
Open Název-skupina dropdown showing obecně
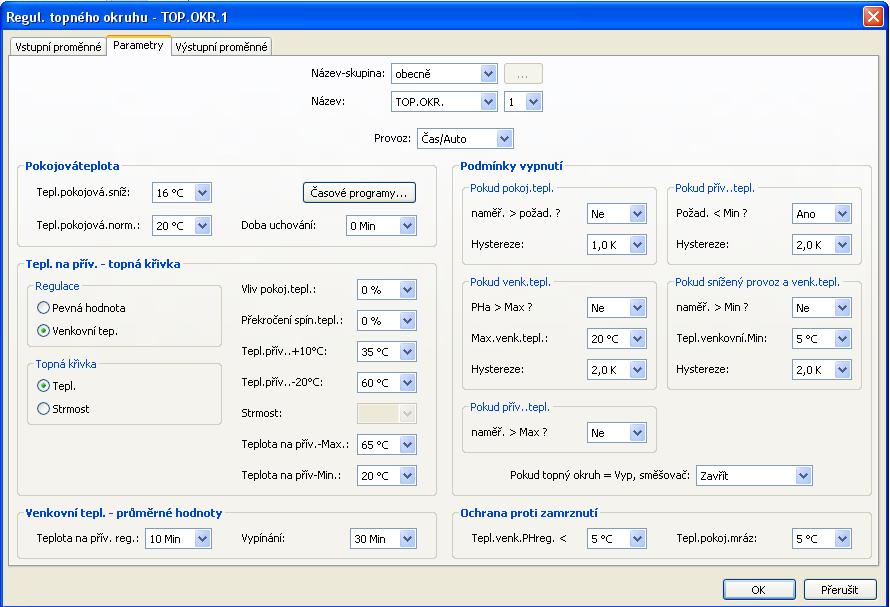click(444, 74)
